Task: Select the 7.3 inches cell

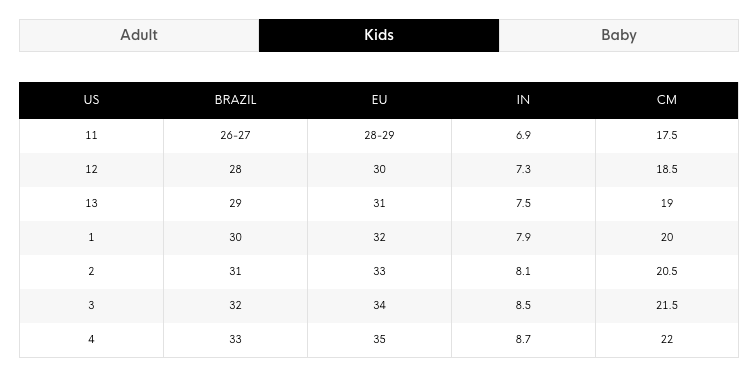Action: [523, 170]
